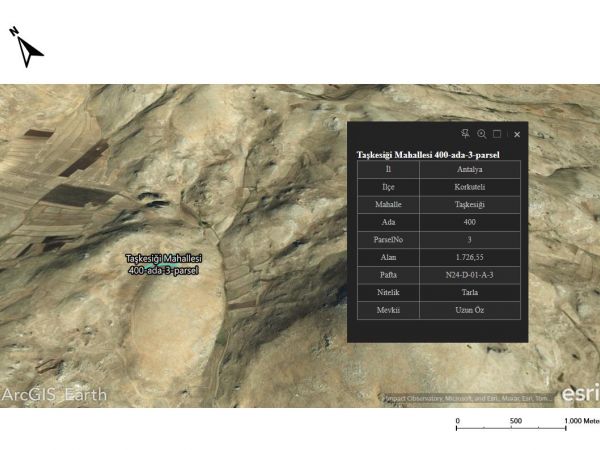This screenshot has width=600, height=450.
Task: Click the esri logo
Action: pyautogui.click(x=580, y=394)
